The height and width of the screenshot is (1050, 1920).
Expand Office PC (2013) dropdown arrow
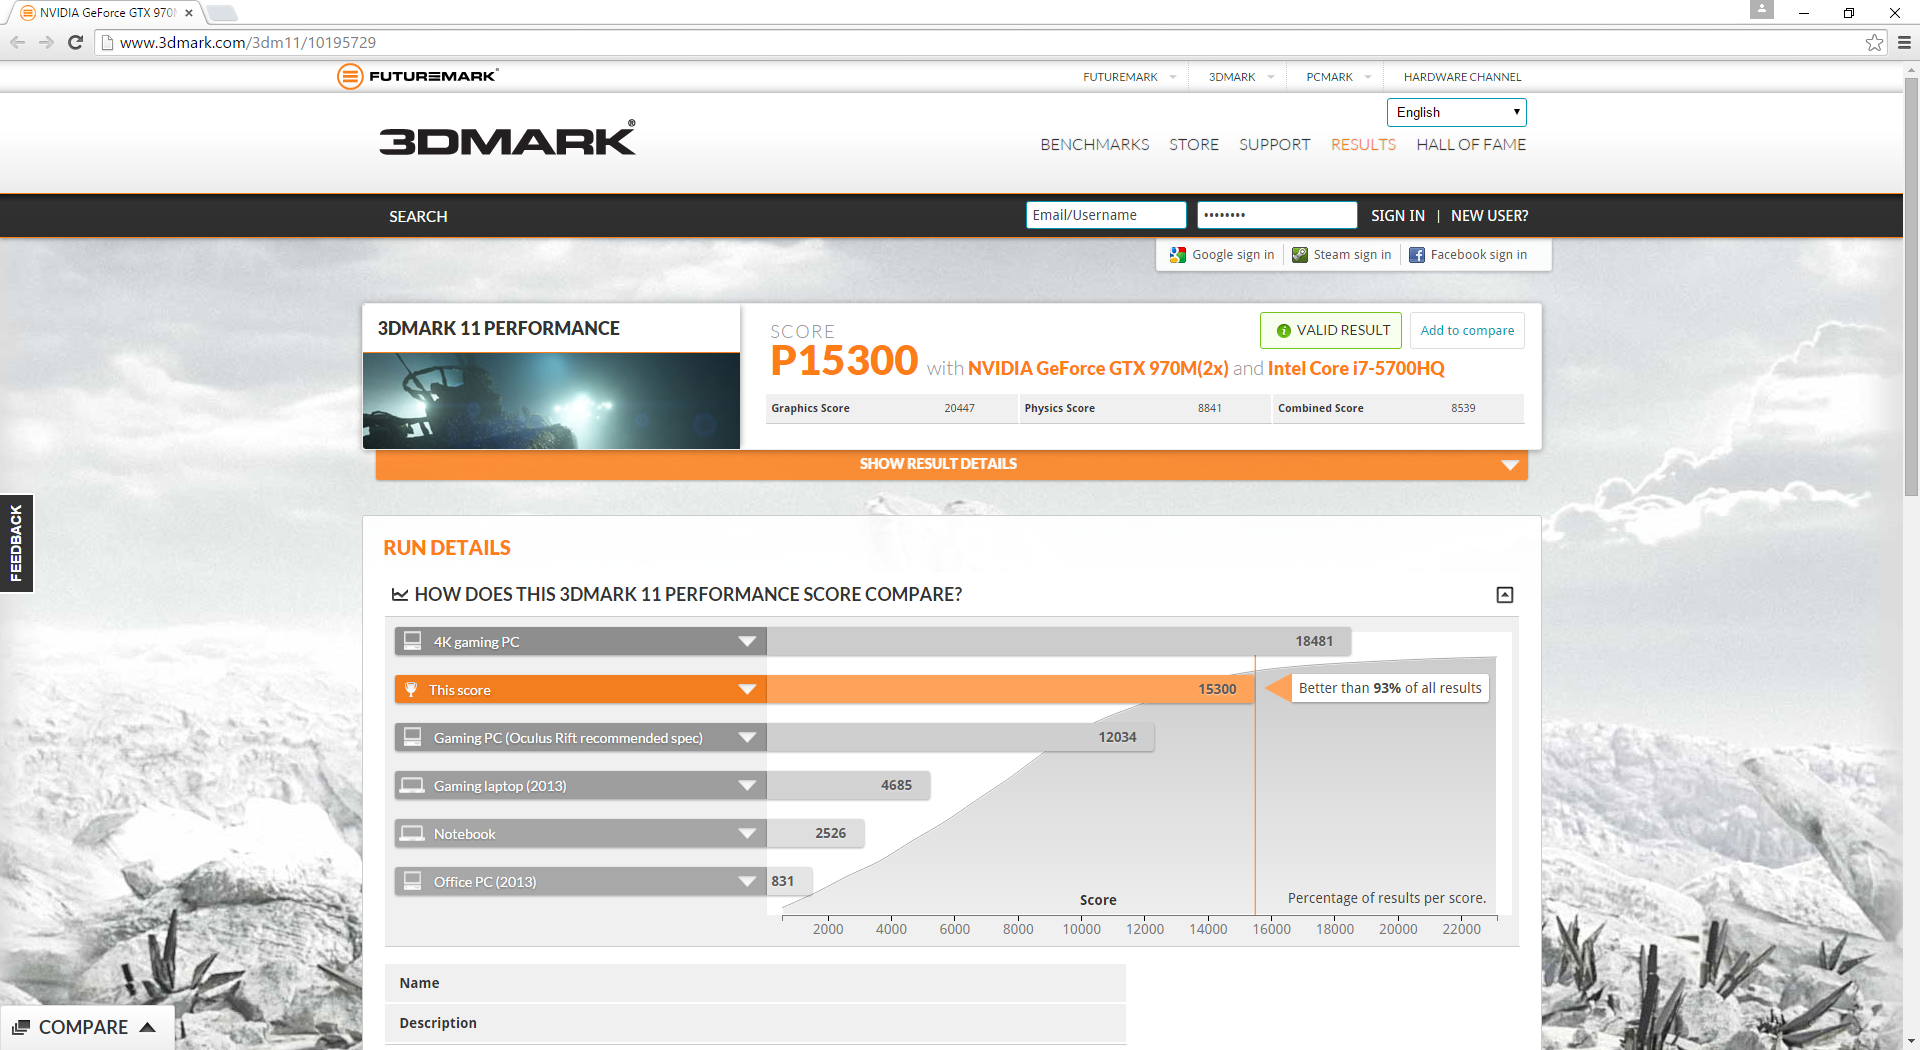747,881
